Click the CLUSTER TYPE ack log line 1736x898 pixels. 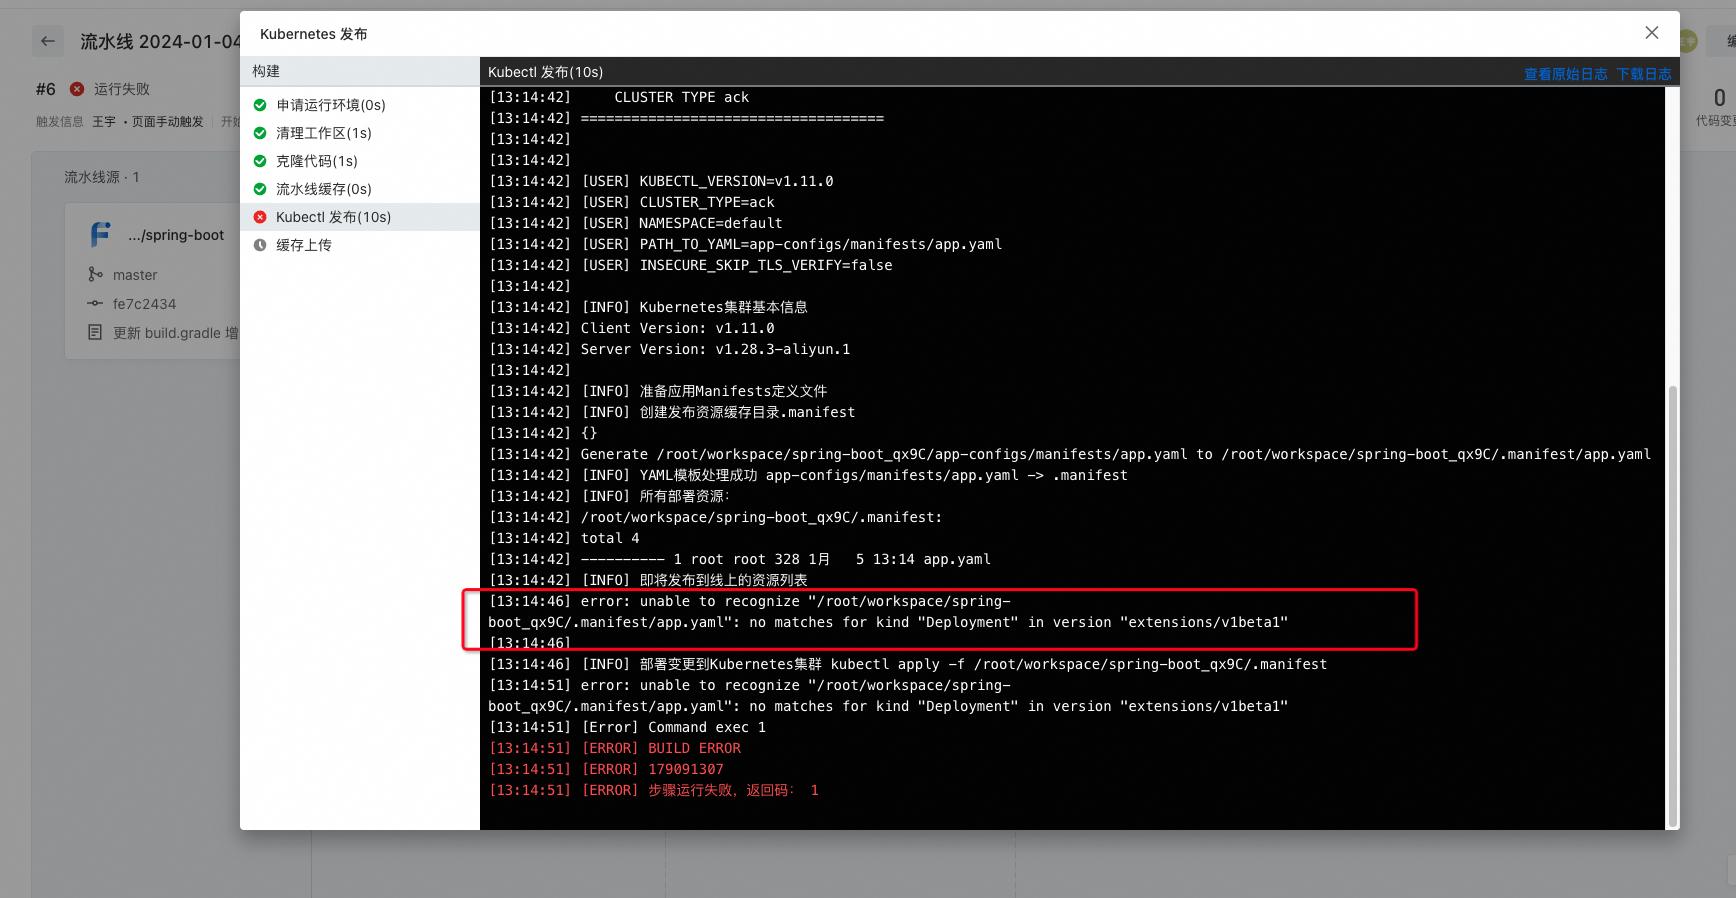click(x=619, y=97)
